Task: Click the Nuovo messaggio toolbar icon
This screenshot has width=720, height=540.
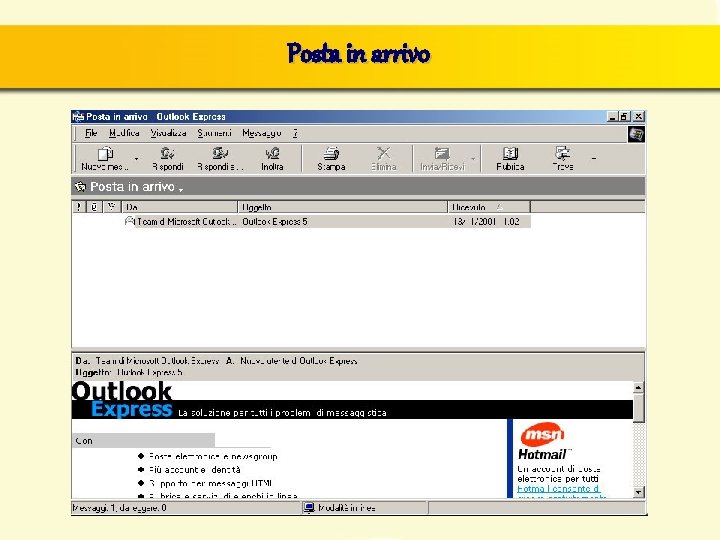Action: 106,154
